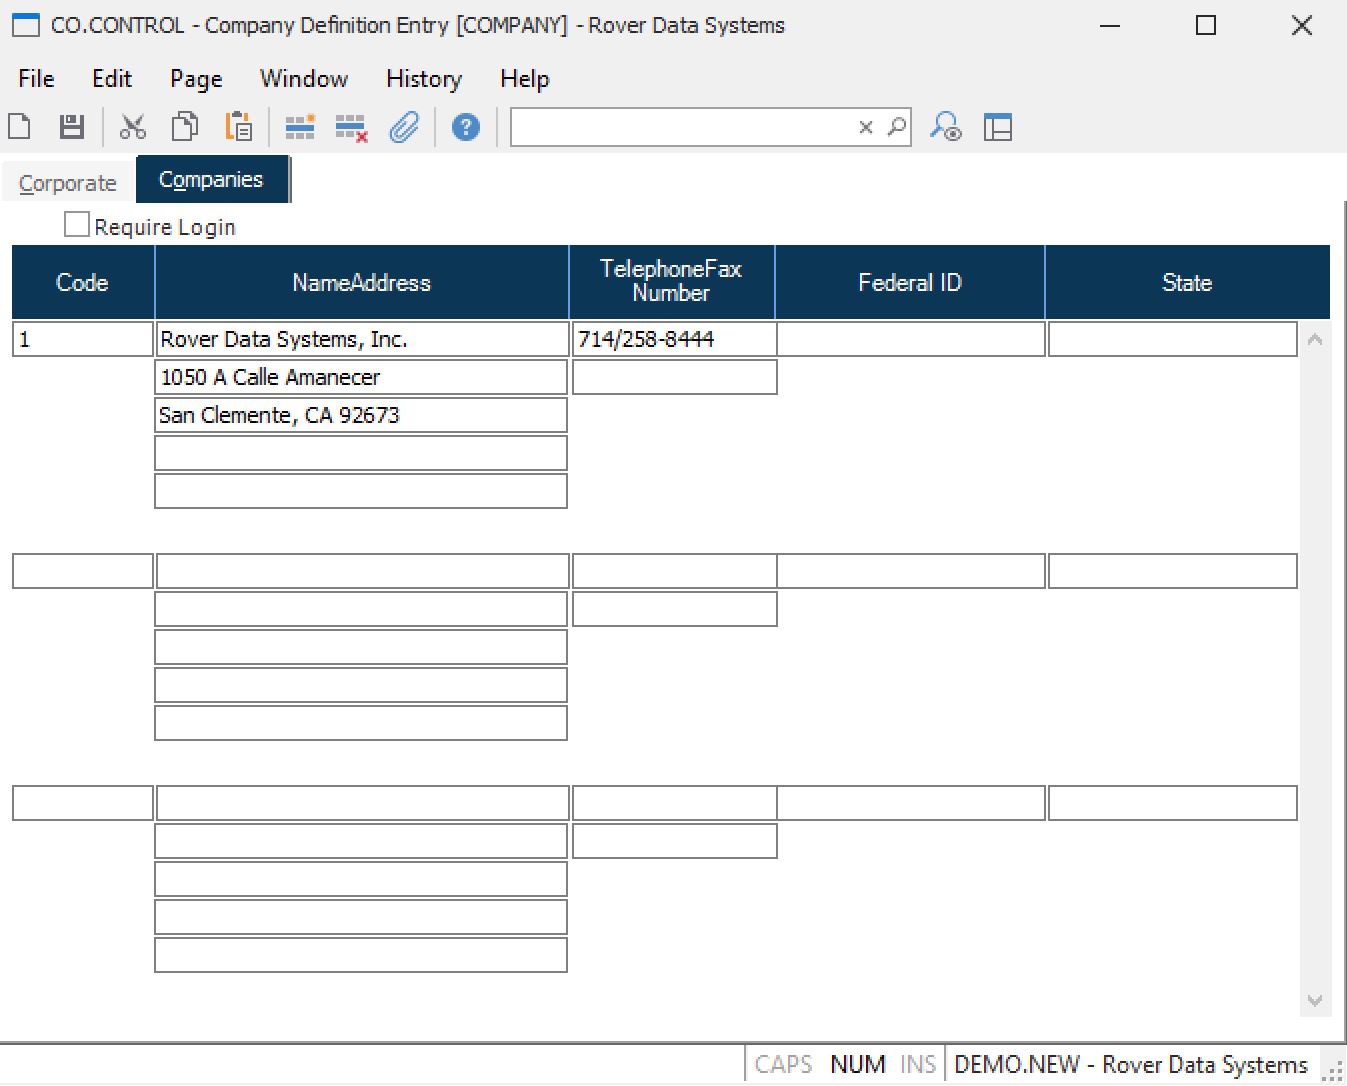Click the Copy icon in toolbar

(x=185, y=127)
